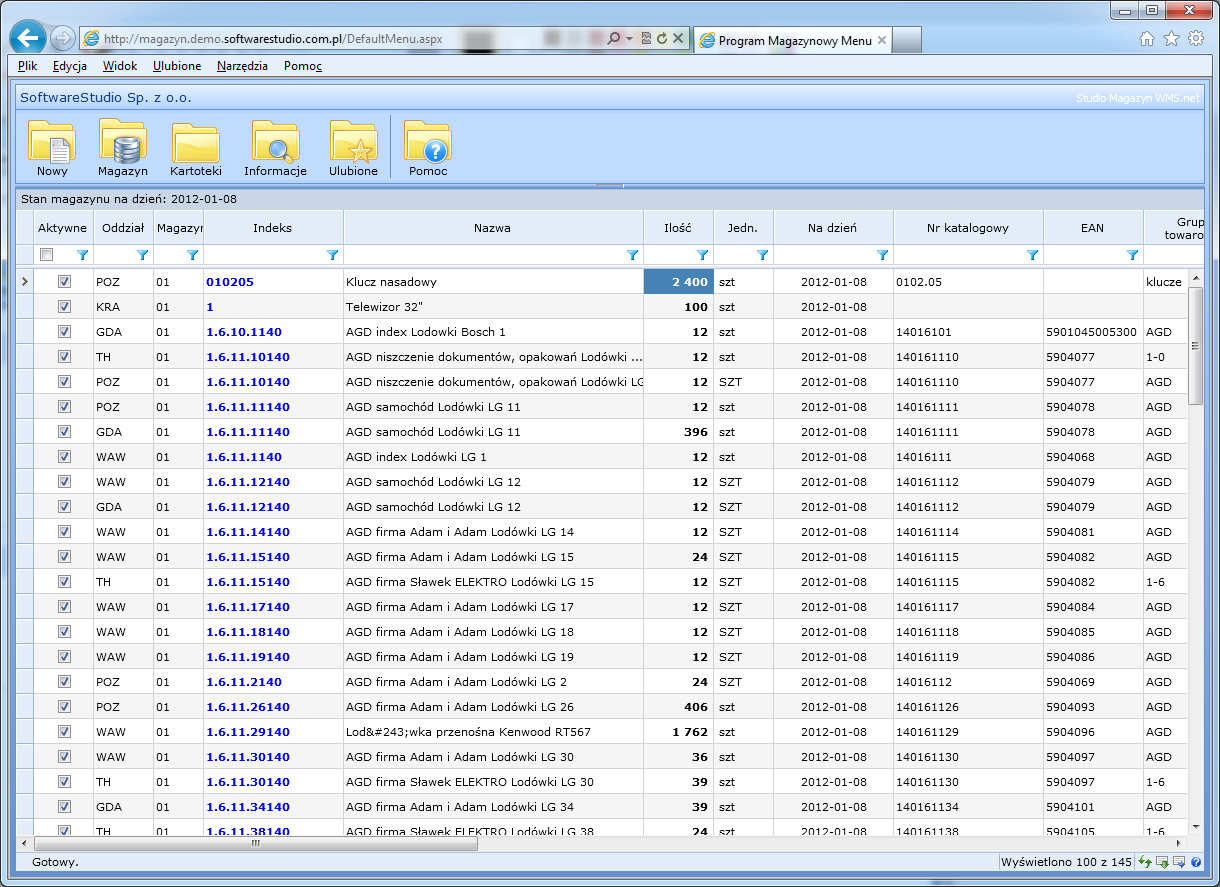Open the Informacje search folder icon
This screenshot has width=1220, height=887.
coord(275,143)
